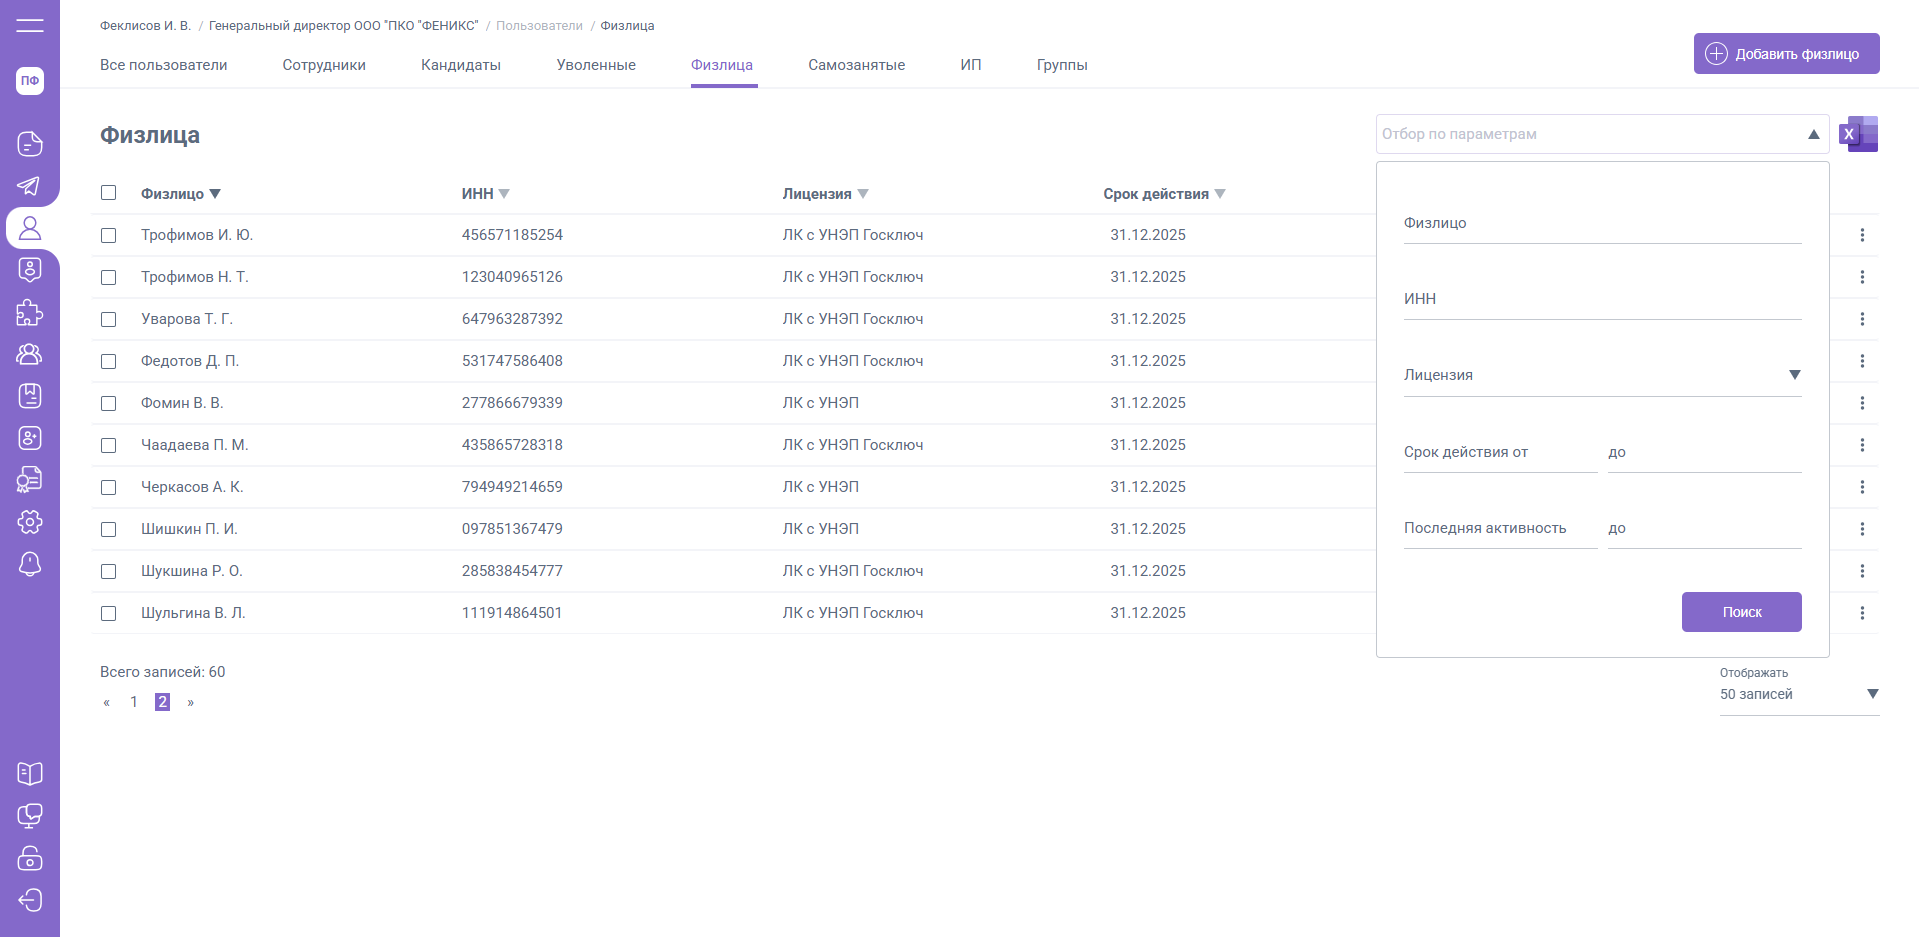Click the Поиск button

coord(1741,612)
